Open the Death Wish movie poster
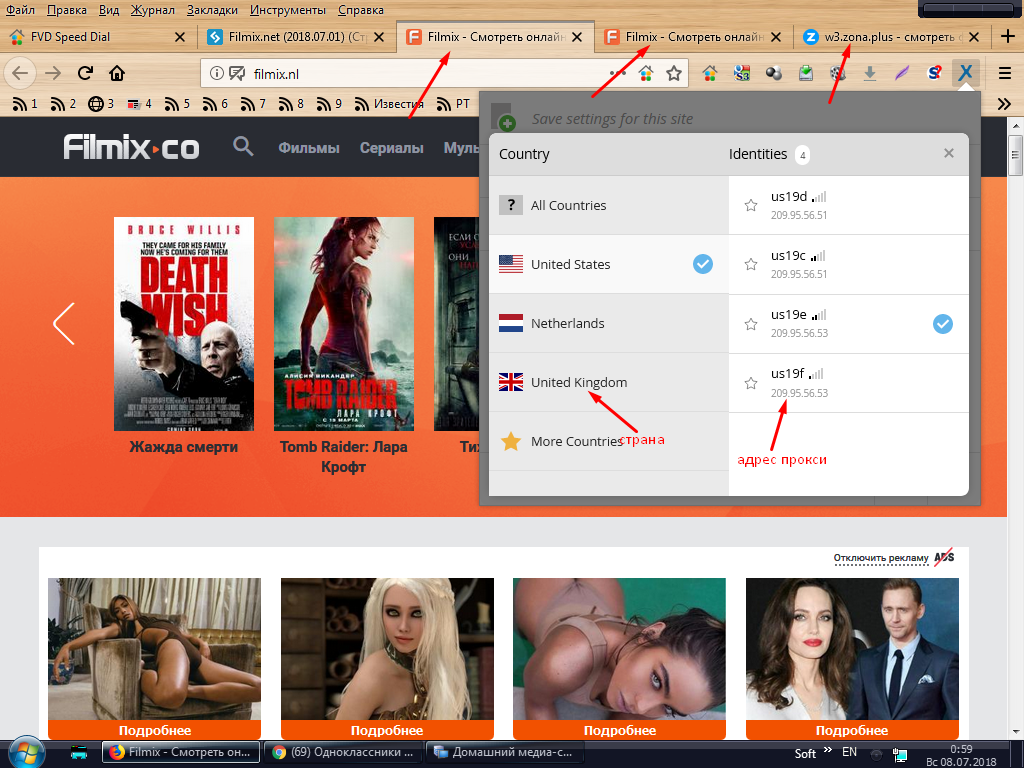The height and width of the screenshot is (768, 1024). tap(183, 324)
